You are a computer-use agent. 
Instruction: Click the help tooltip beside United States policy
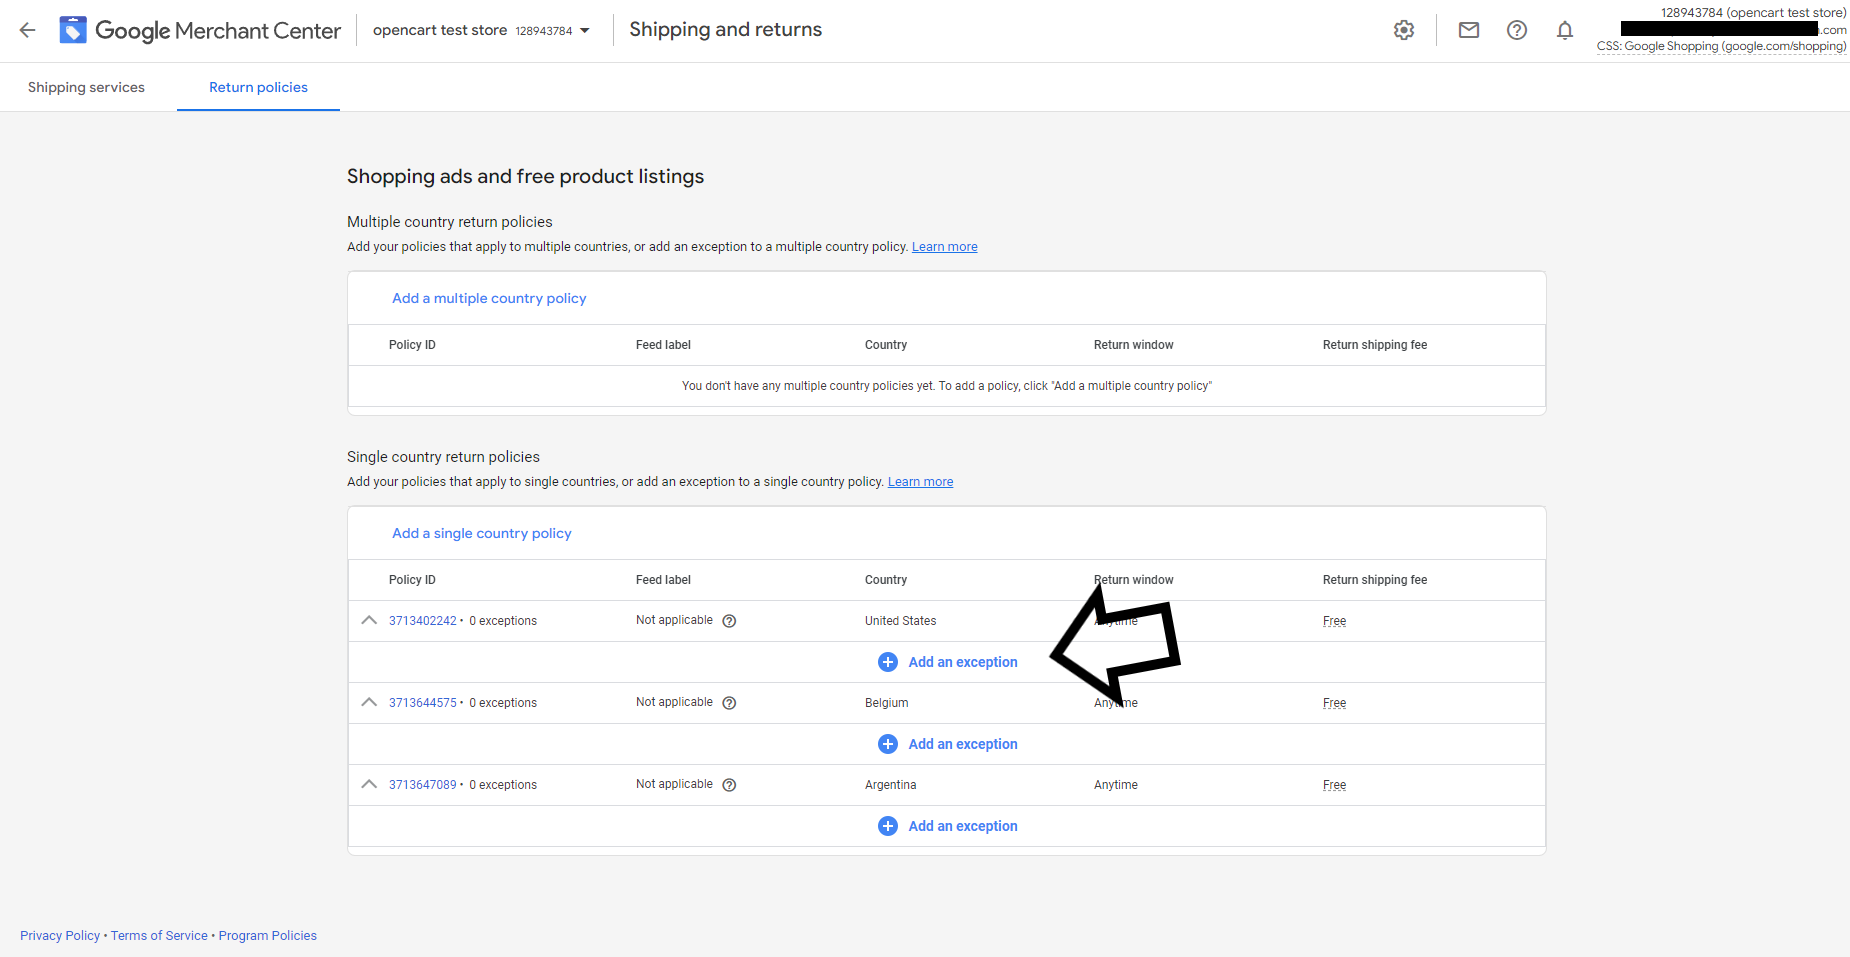click(x=728, y=620)
